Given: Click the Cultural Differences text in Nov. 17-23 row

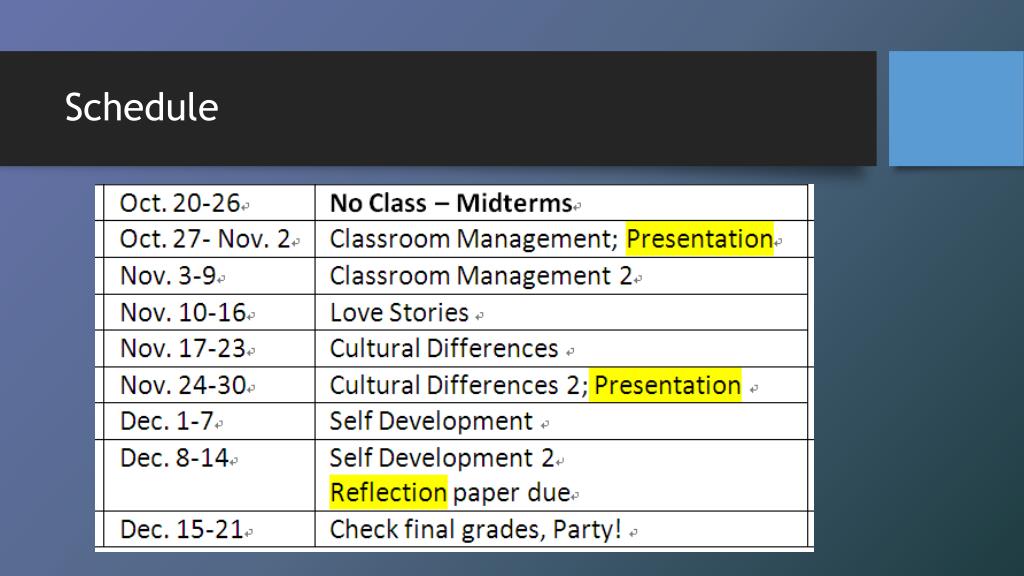Looking at the screenshot, I should pyautogui.click(x=444, y=349).
